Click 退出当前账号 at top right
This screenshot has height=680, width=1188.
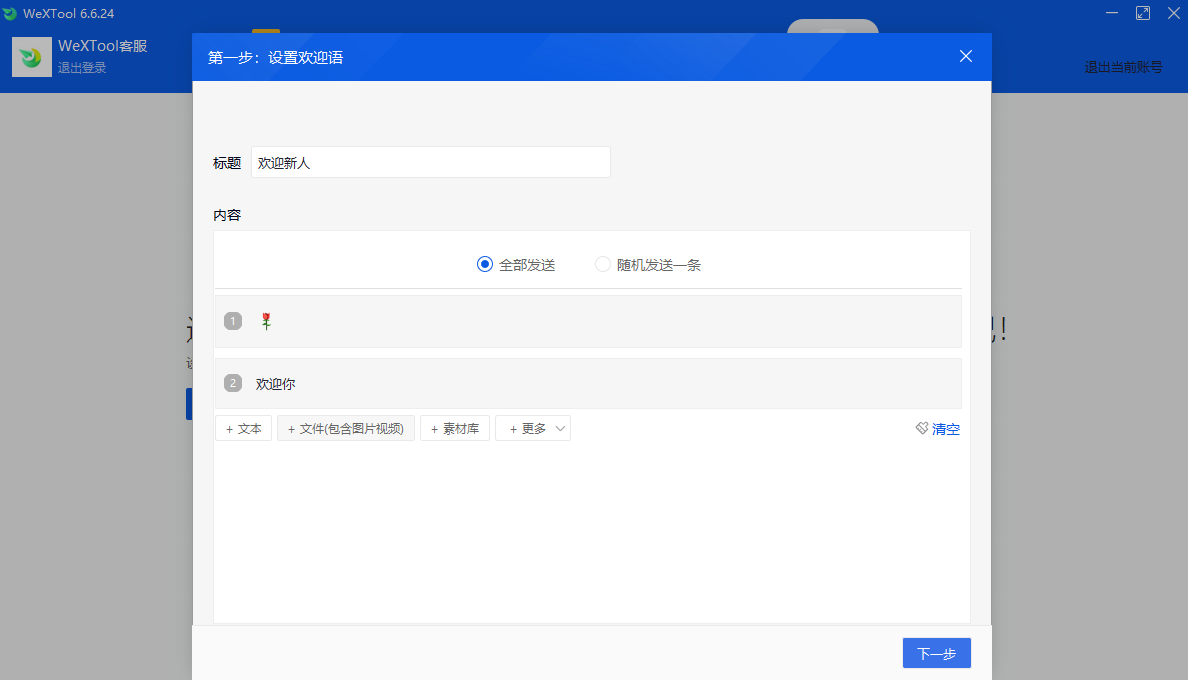1123,68
